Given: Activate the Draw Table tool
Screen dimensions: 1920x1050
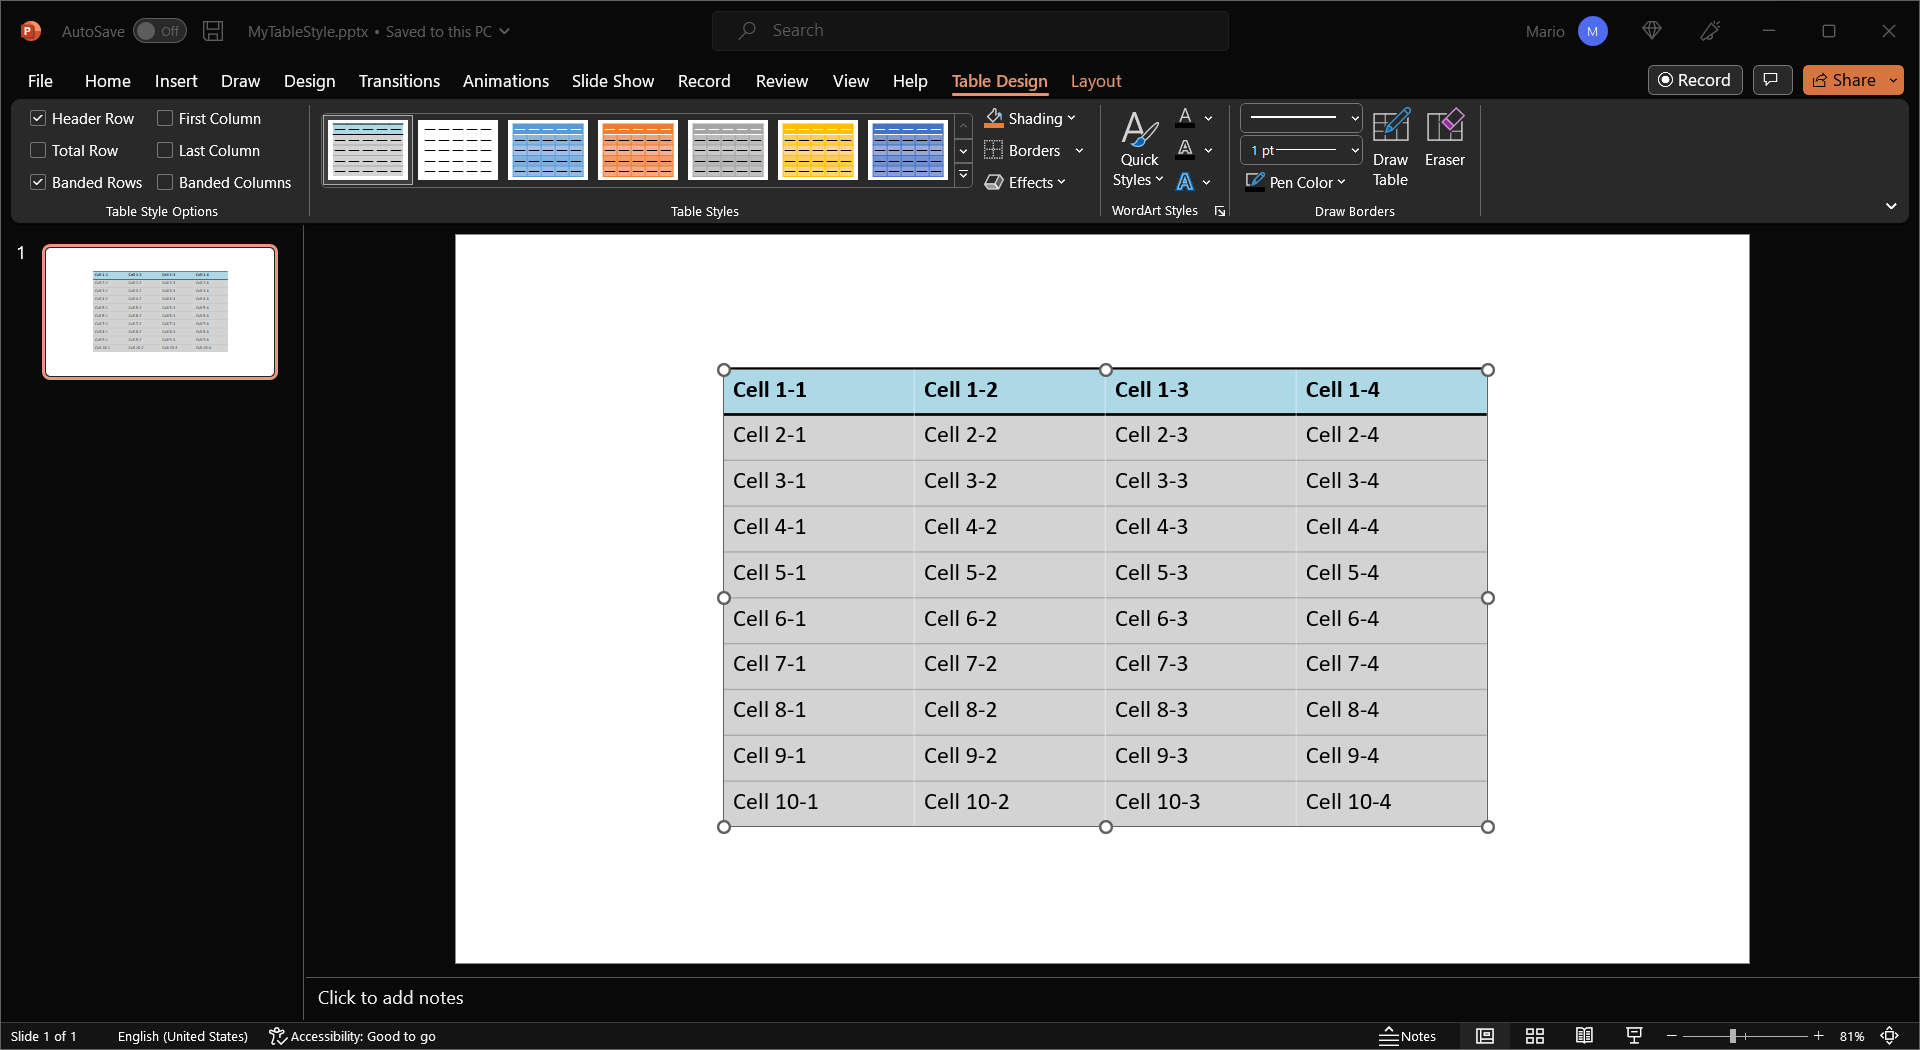Looking at the screenshot, I should 1390,148.
